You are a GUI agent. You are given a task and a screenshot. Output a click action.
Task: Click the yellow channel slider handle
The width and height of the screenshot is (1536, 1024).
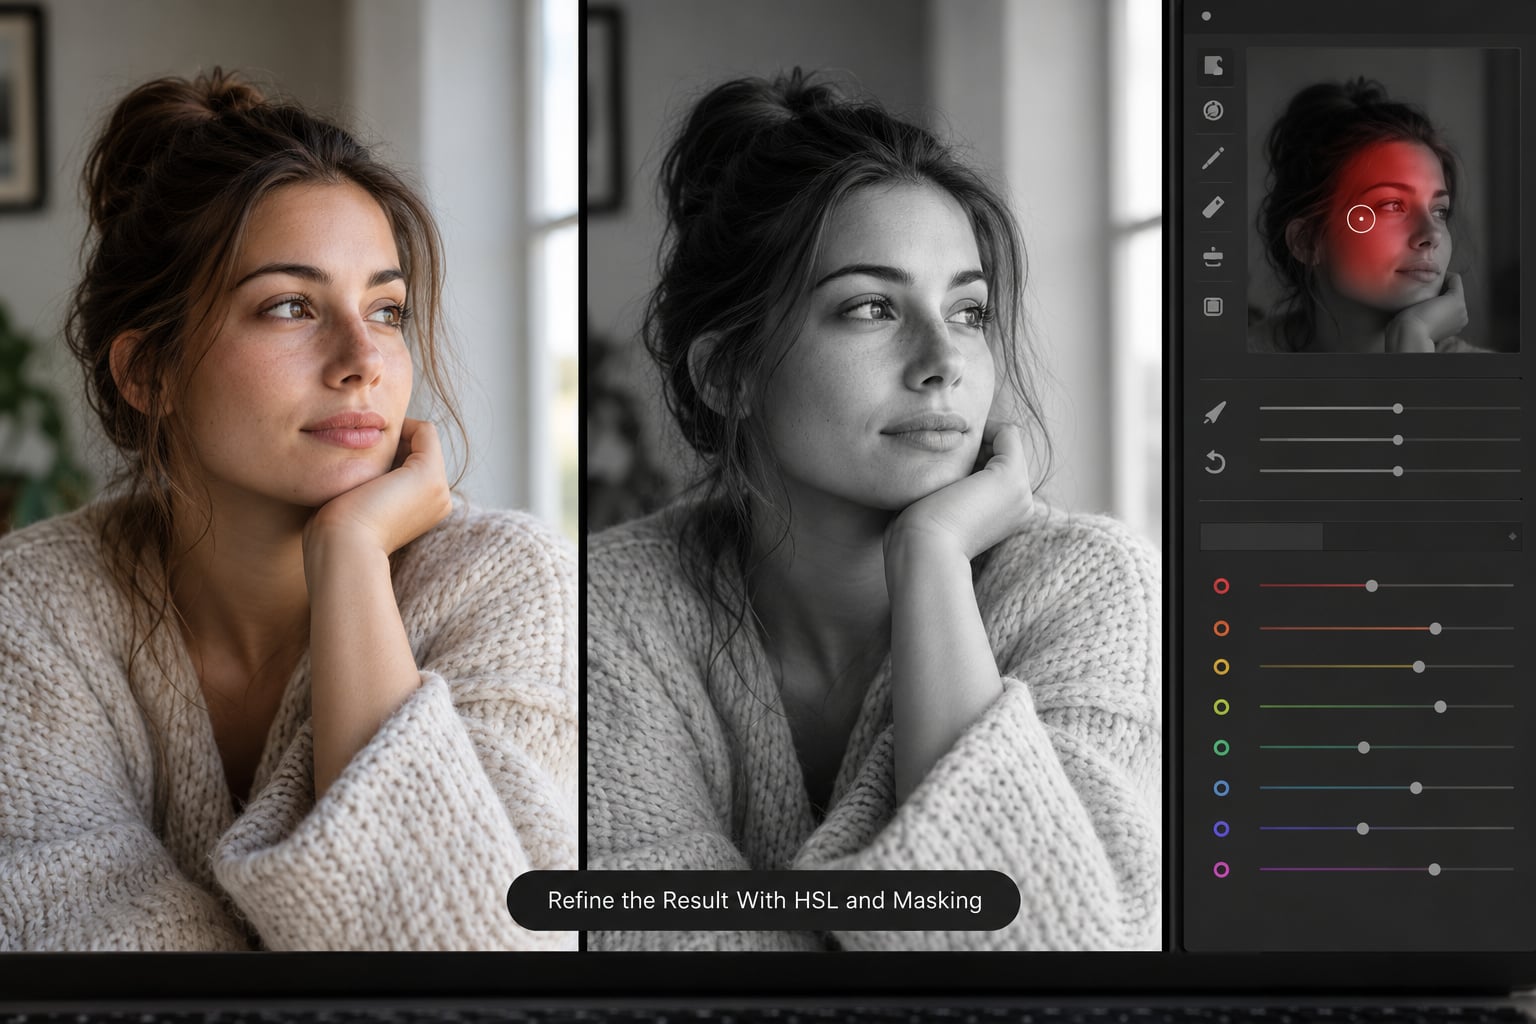coord(1419,667)
